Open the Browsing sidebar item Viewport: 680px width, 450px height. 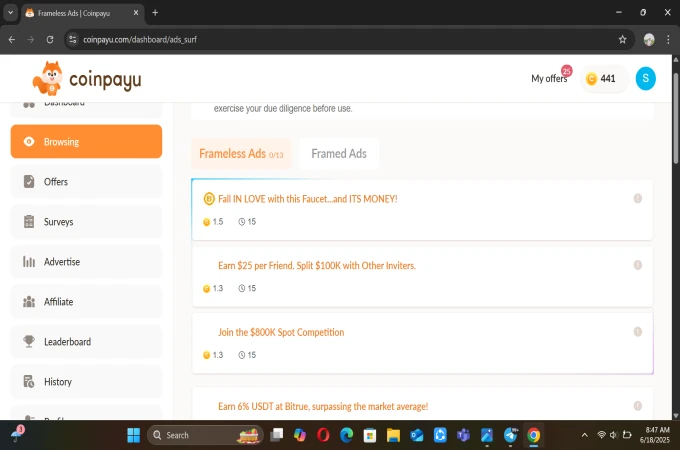pyautogui.click(x=86, y=141)
